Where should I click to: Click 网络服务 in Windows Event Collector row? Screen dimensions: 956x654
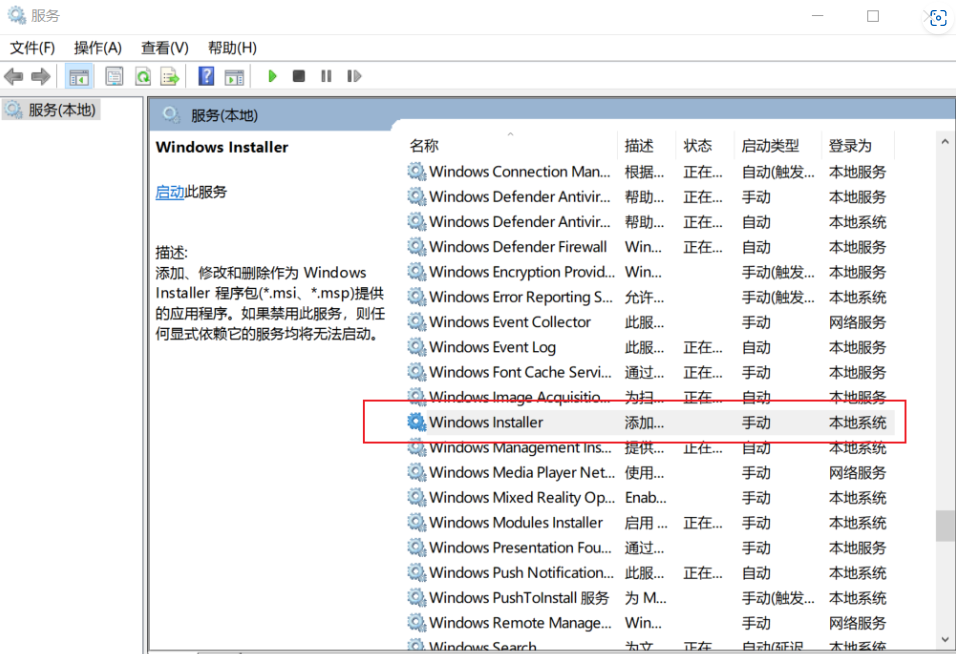[857, 322]
